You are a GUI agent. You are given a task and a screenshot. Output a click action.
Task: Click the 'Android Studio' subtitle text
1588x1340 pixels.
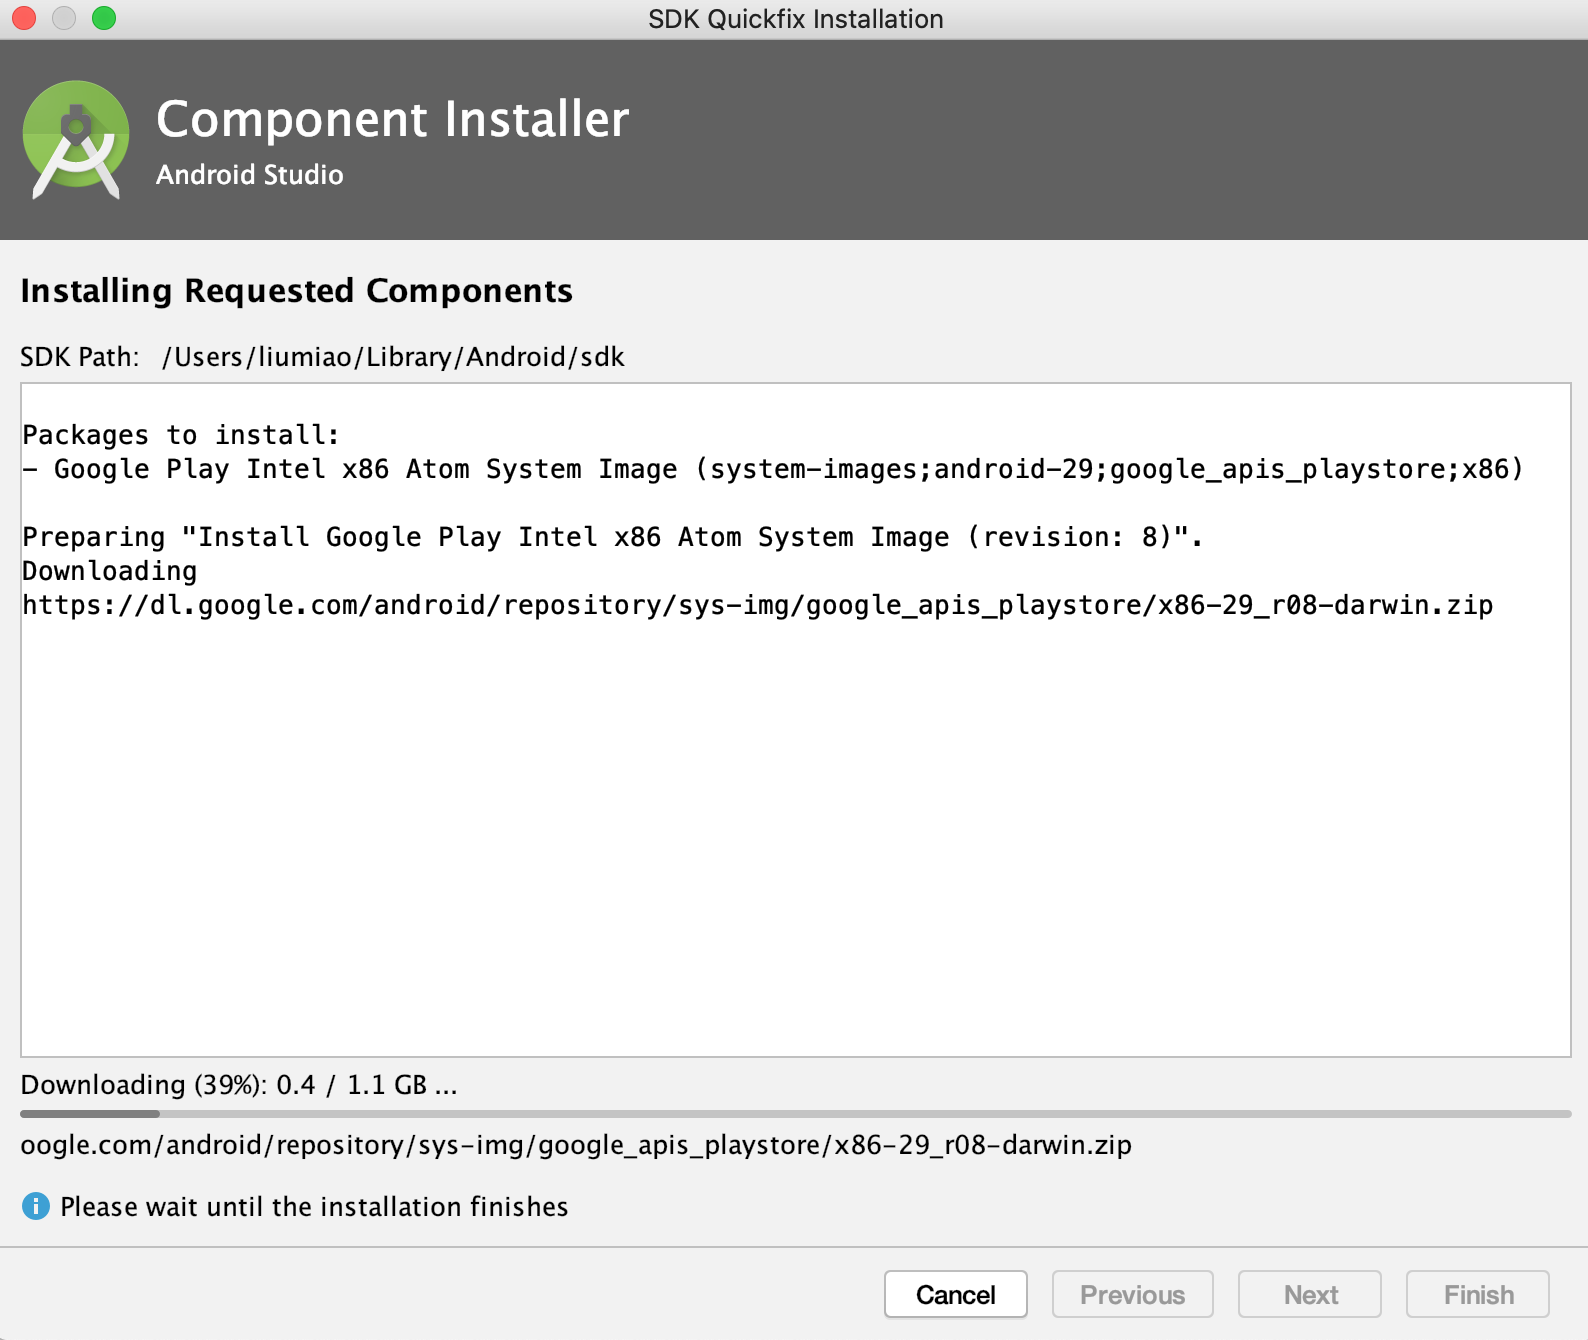pos(249,175)
